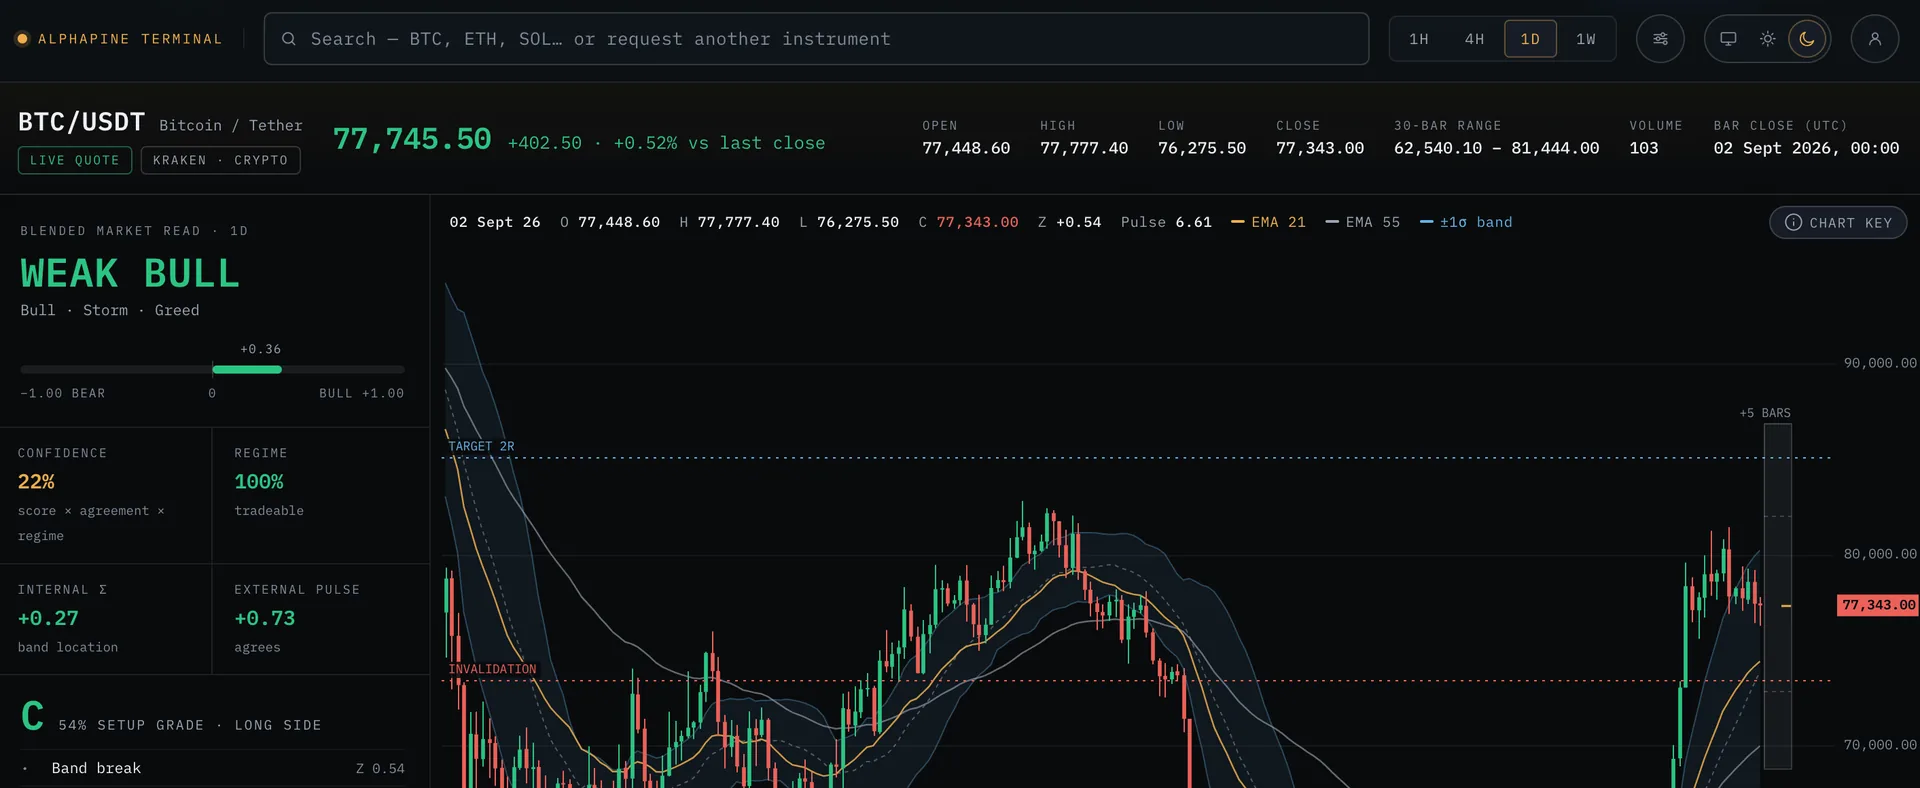Click the TARGET 2R line label
The width and height of the screenshot is (1920, 788).
pyautogui.click(x=481, y=446)
